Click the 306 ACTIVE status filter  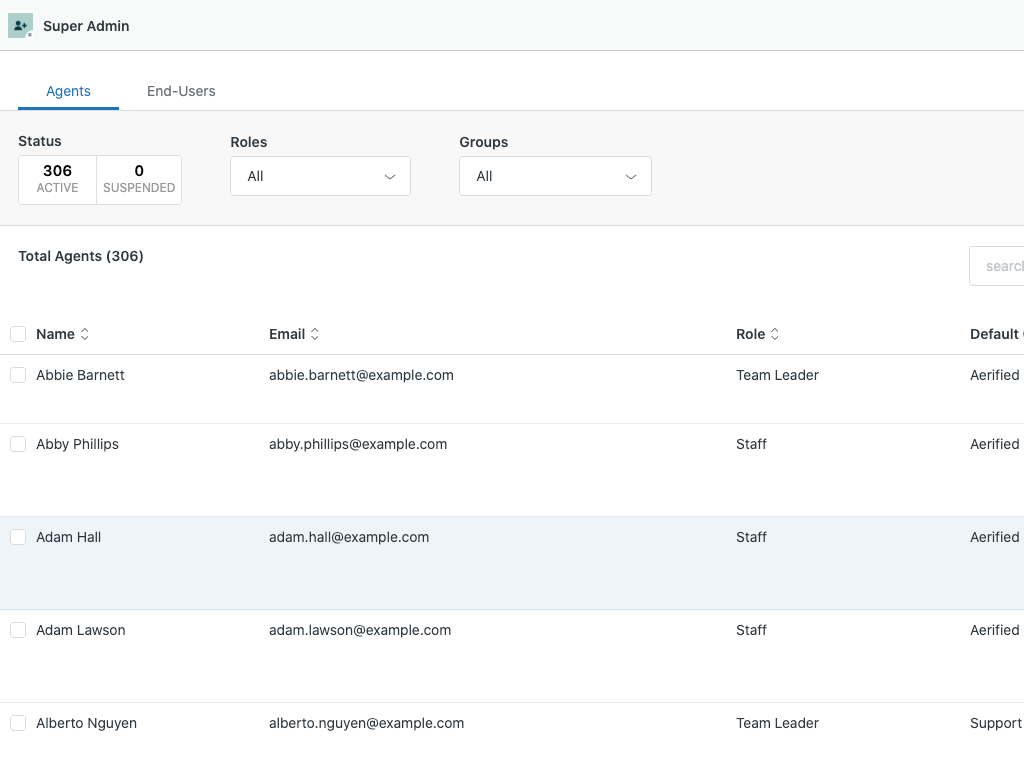click(x=57, y=179)
